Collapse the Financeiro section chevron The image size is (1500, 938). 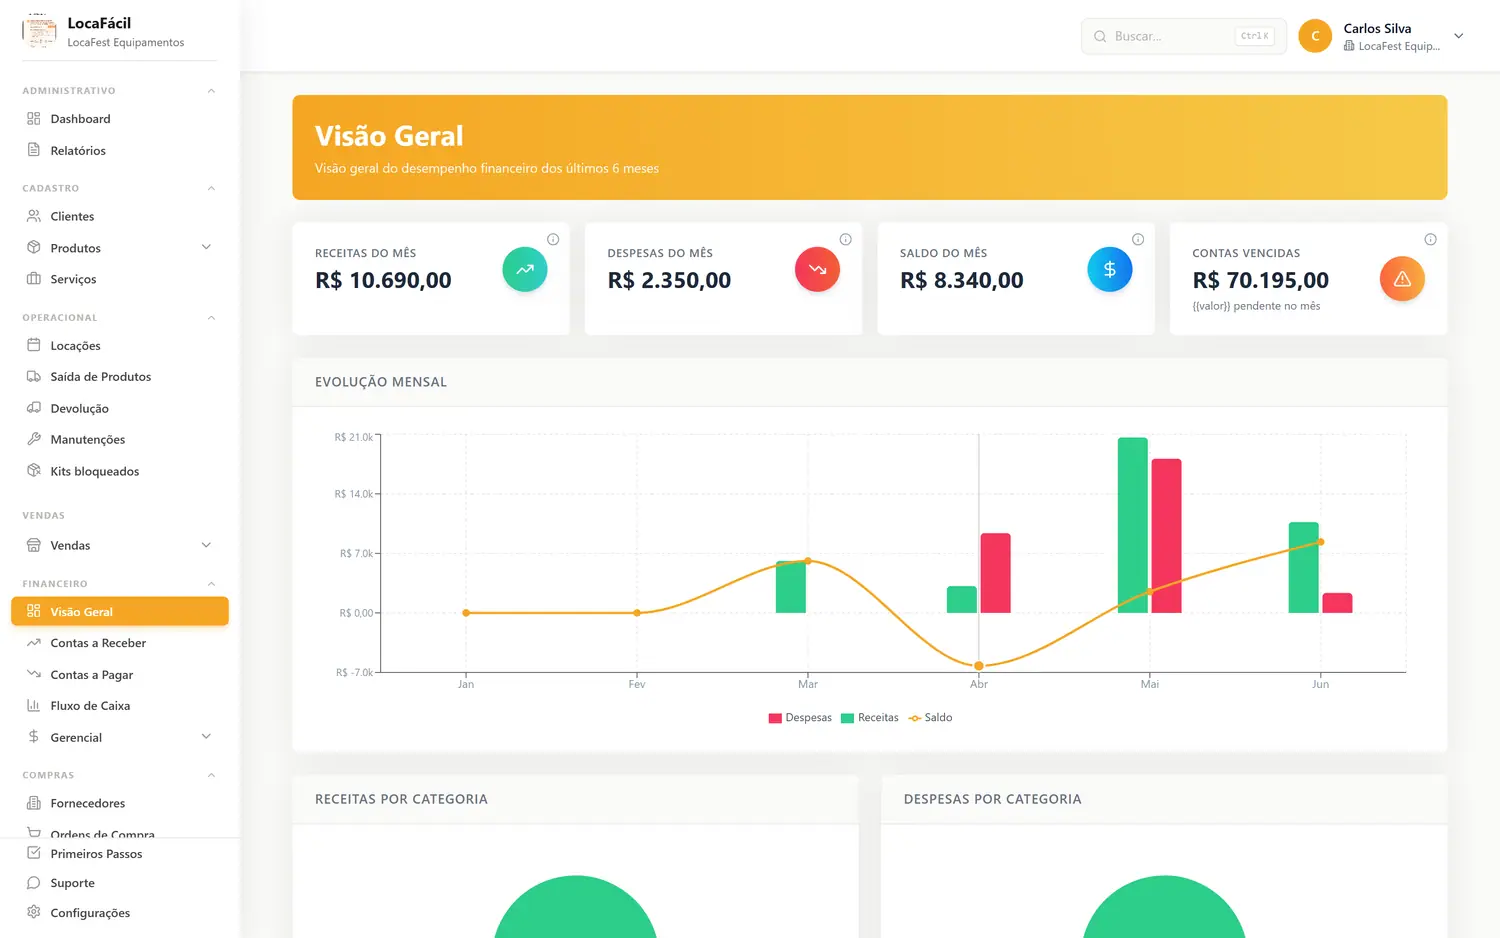[211, 584]
